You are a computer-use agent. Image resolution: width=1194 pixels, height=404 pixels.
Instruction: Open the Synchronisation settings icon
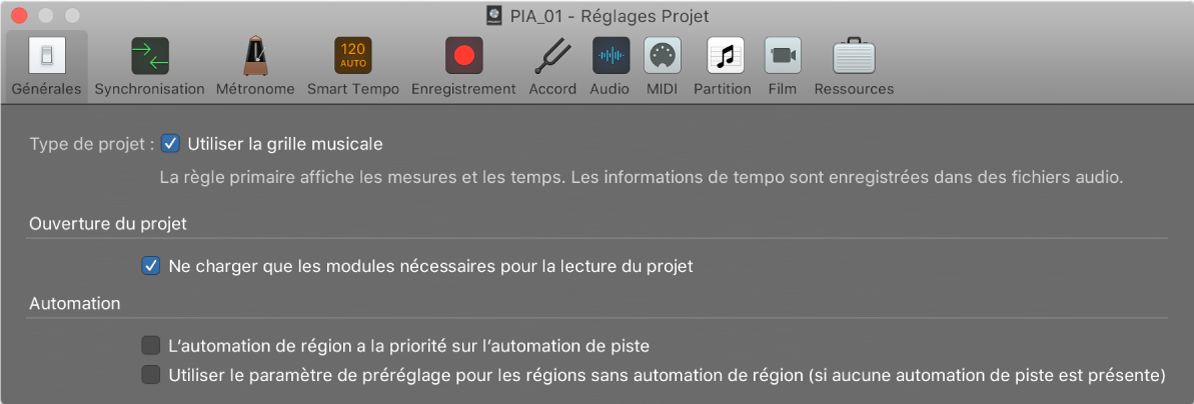coord(150,56)
